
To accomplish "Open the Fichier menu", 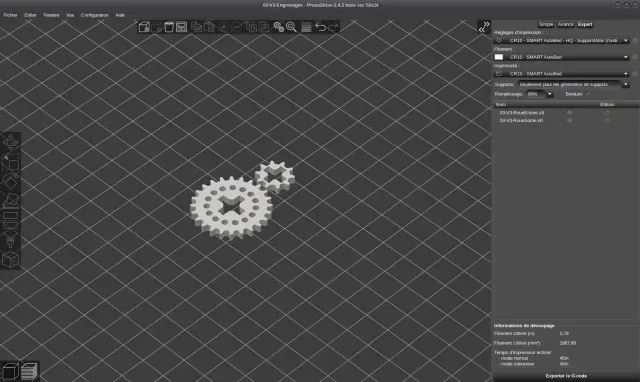I will click(11, 15).
